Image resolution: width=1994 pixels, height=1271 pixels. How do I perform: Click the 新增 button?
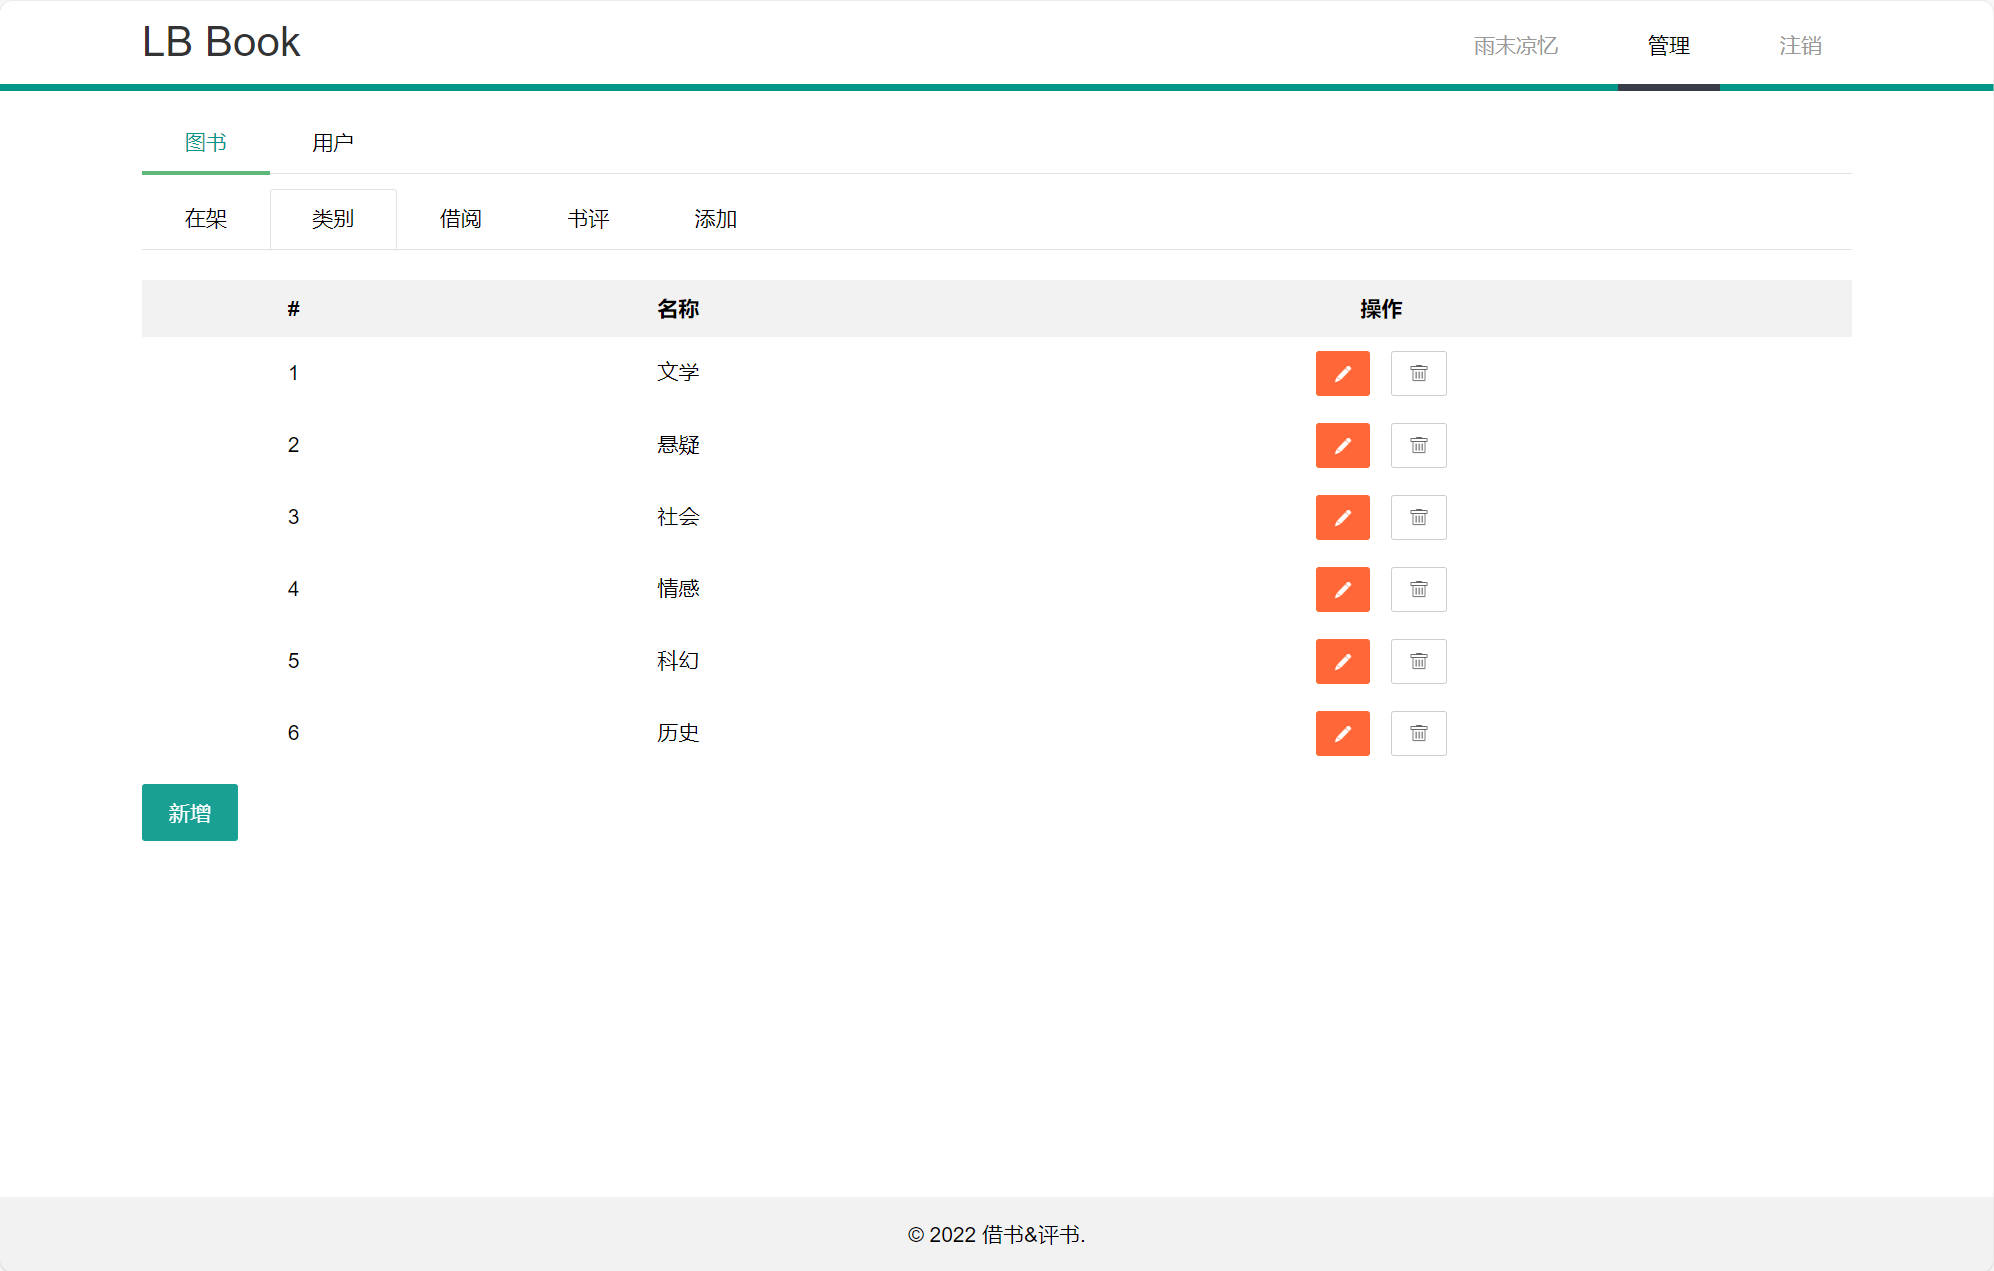(x=190, y=813)
